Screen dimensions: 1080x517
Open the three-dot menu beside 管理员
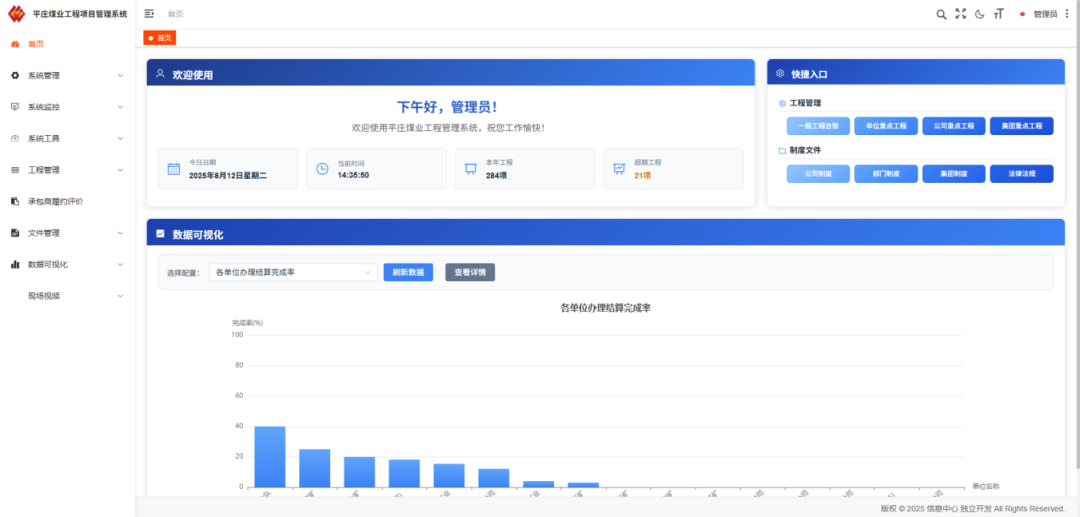[x=1066, y=14]
